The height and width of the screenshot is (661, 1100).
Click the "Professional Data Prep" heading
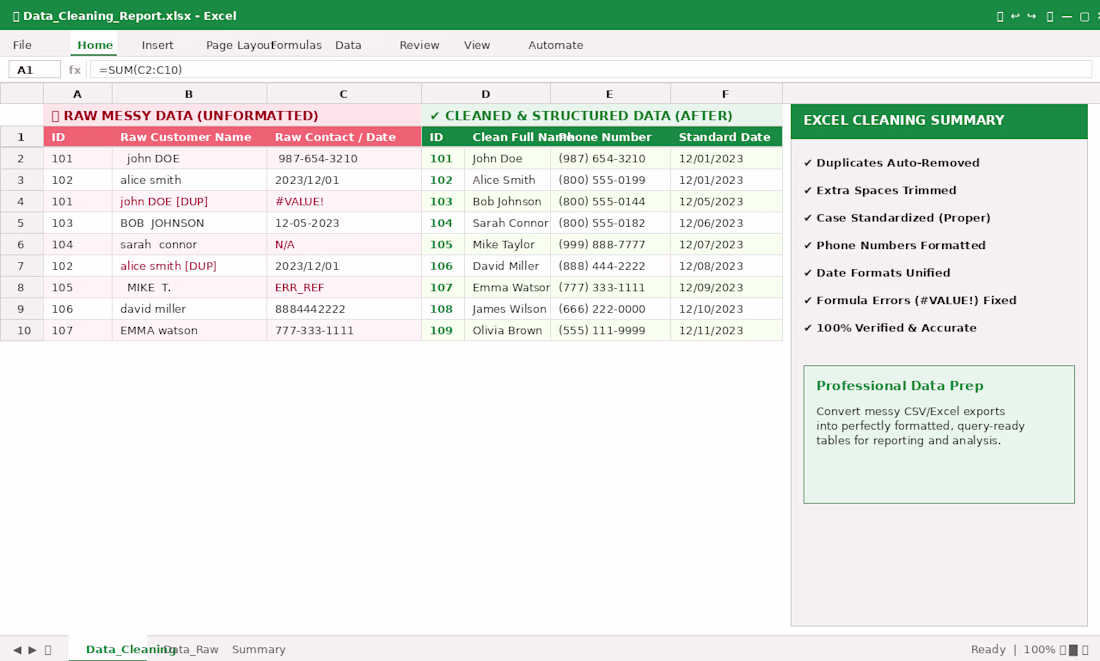point(899,385)
